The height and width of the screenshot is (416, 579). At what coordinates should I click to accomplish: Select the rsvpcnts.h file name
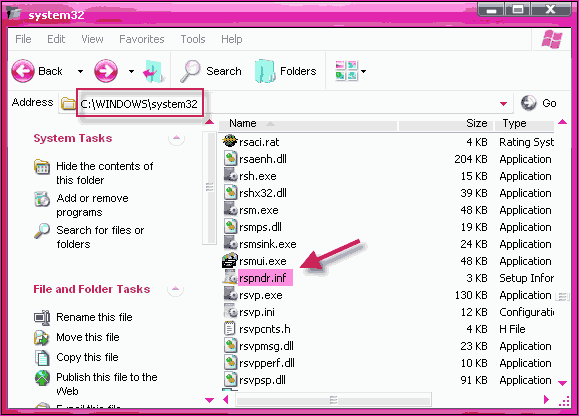[265, 329]
